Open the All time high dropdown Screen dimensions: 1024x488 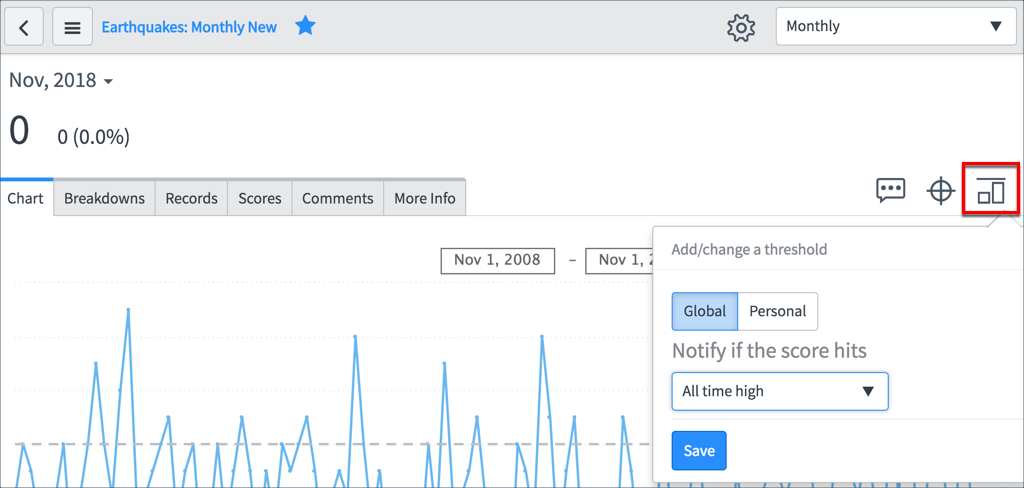779,391
